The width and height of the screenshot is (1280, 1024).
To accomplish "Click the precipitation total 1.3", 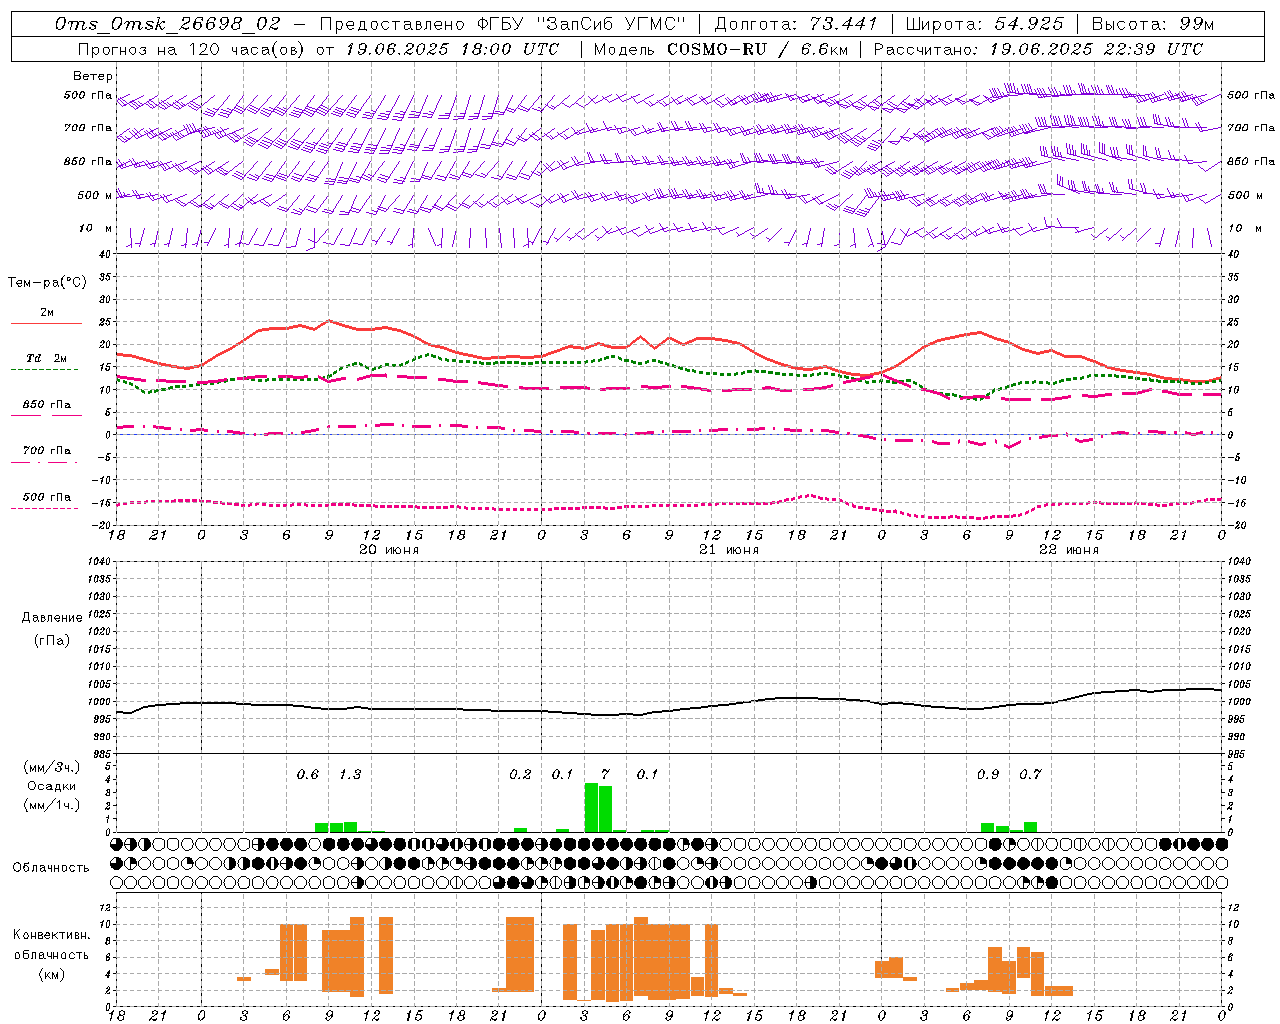I will [350, 774].
